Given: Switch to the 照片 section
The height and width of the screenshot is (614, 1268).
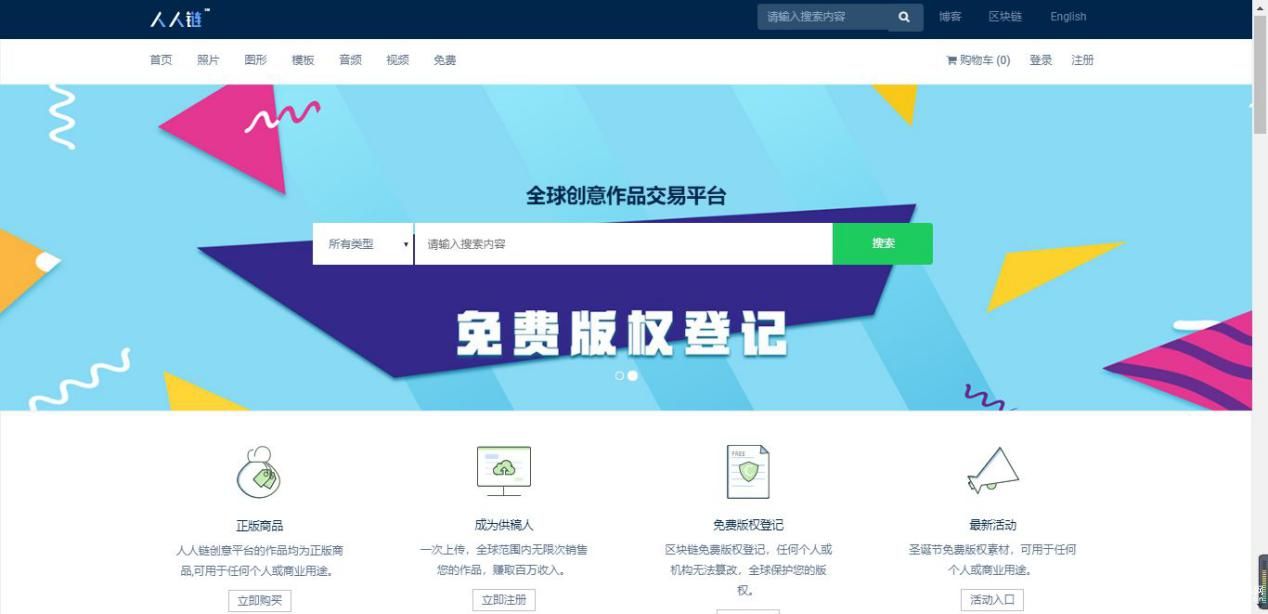Looking at the screenshot, I should pos(208,60).
